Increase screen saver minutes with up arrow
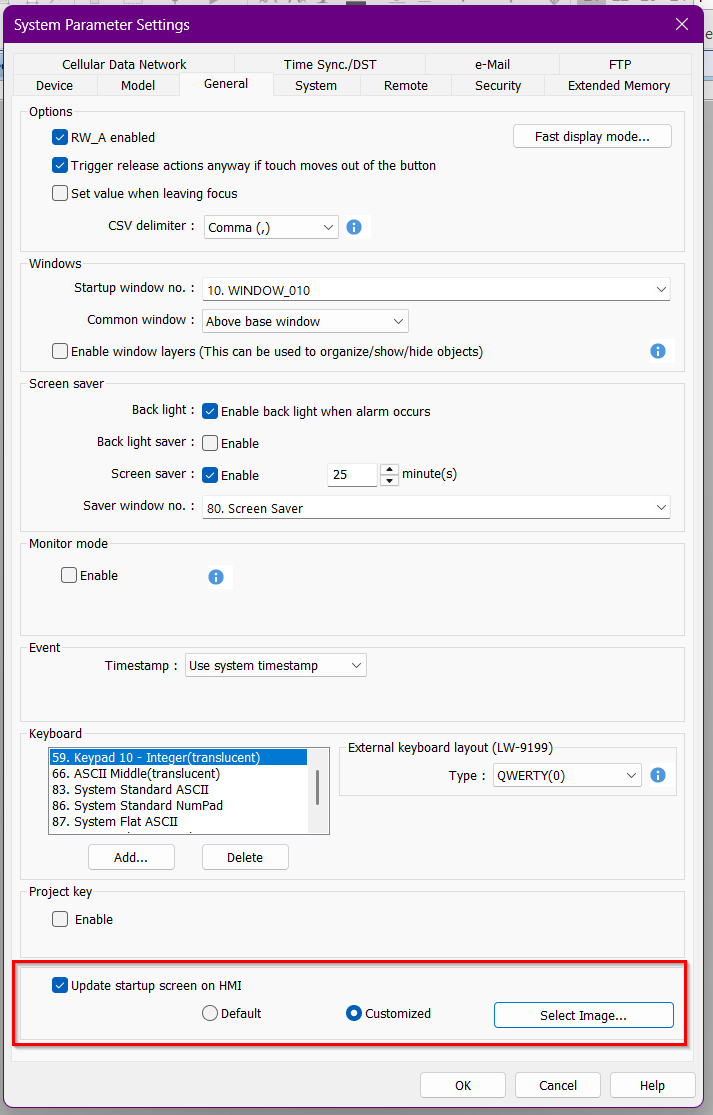The image size is (713, 1115). point(389,469)
